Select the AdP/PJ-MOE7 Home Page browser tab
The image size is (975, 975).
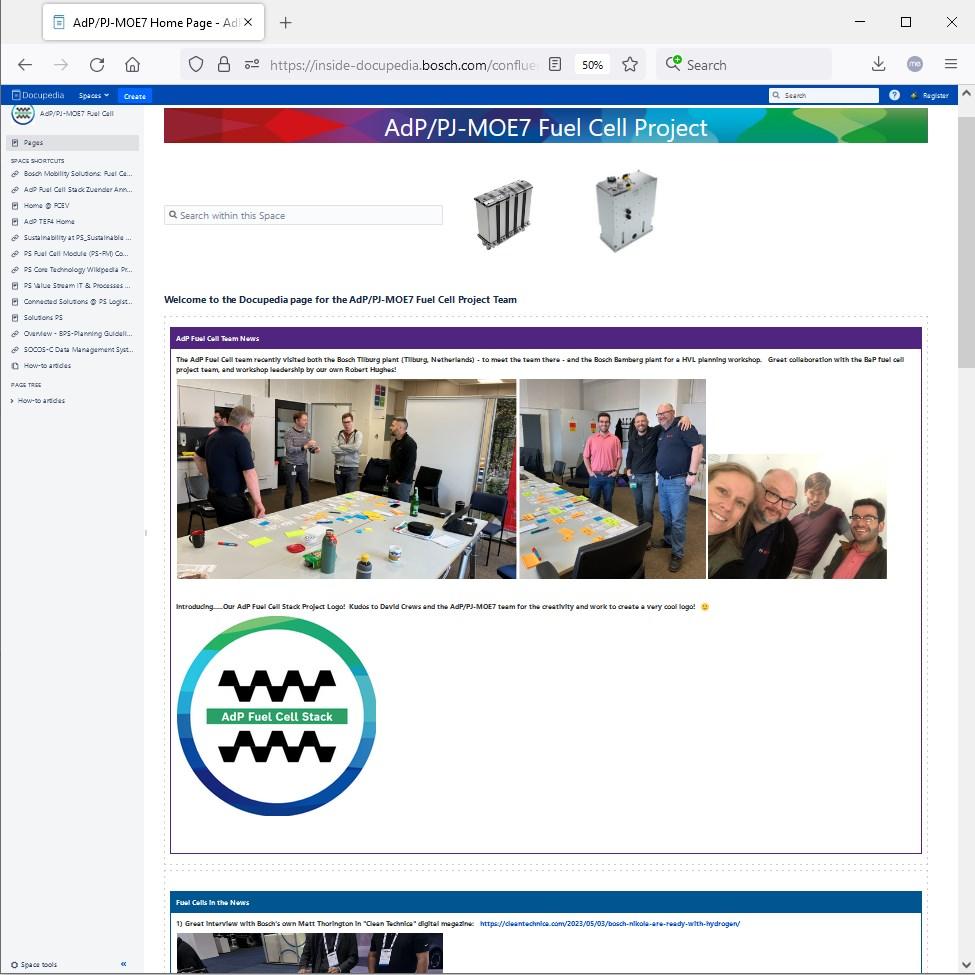pos(154,22)
